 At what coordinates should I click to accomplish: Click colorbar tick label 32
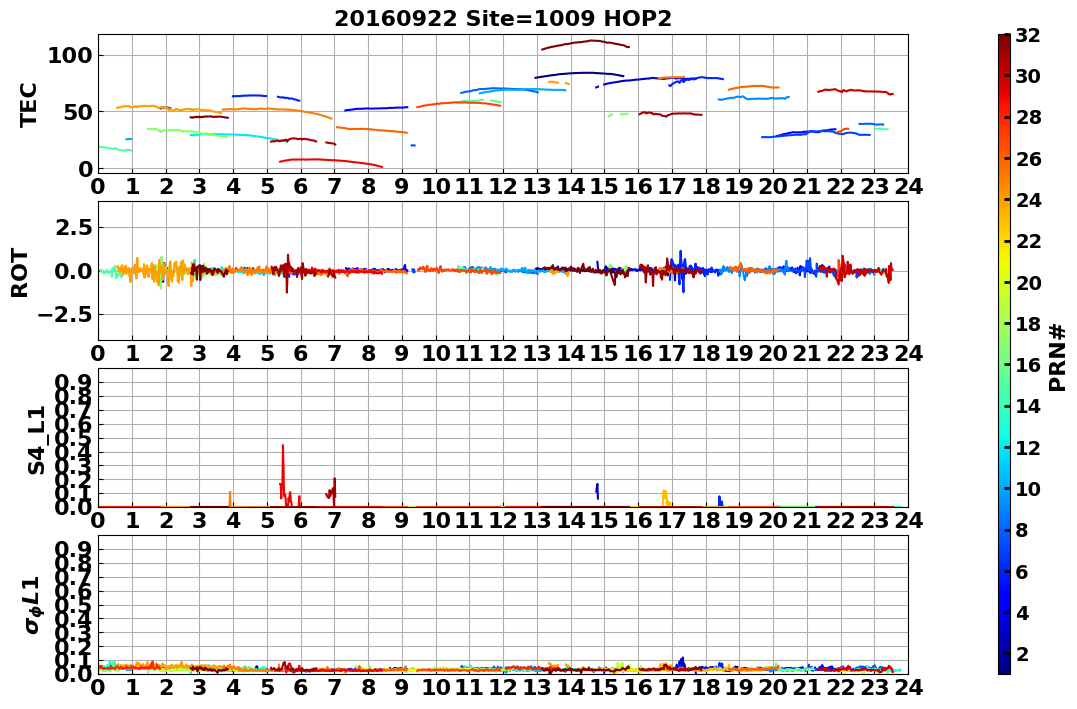[x=1028, y=35]
